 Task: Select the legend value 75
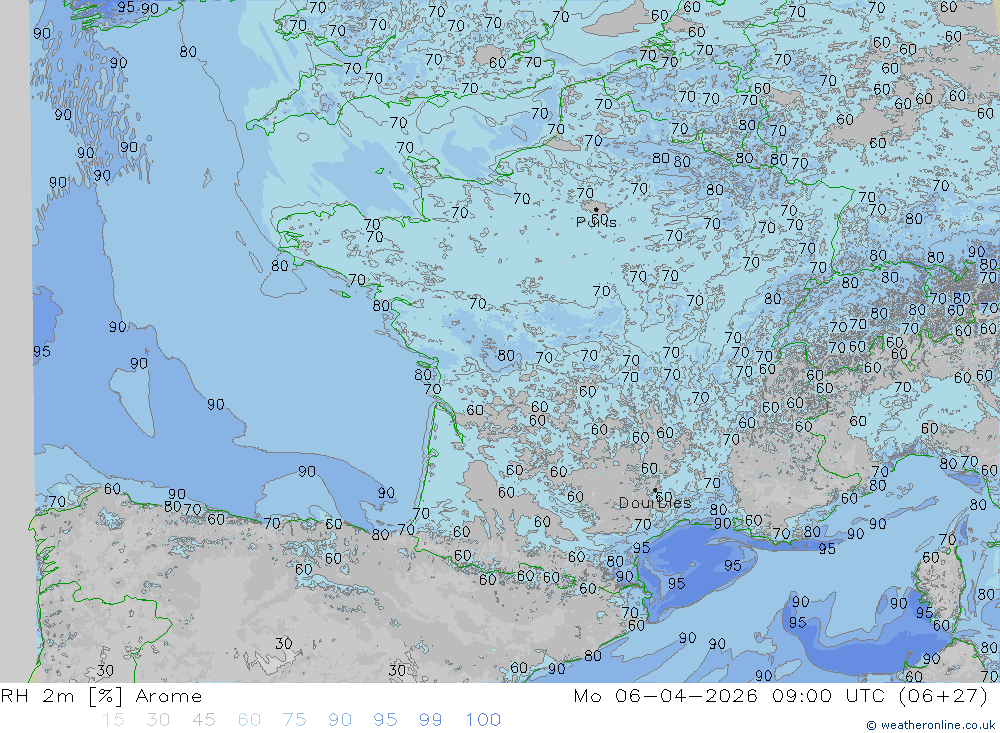295,720
